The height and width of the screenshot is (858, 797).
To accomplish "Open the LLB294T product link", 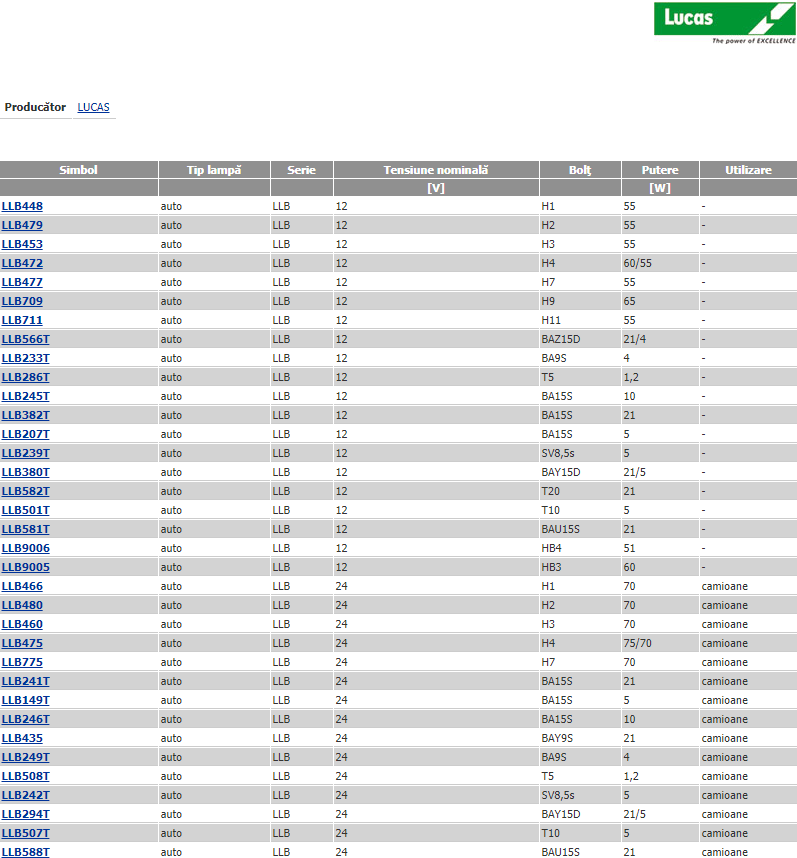I will pos(25,814).
